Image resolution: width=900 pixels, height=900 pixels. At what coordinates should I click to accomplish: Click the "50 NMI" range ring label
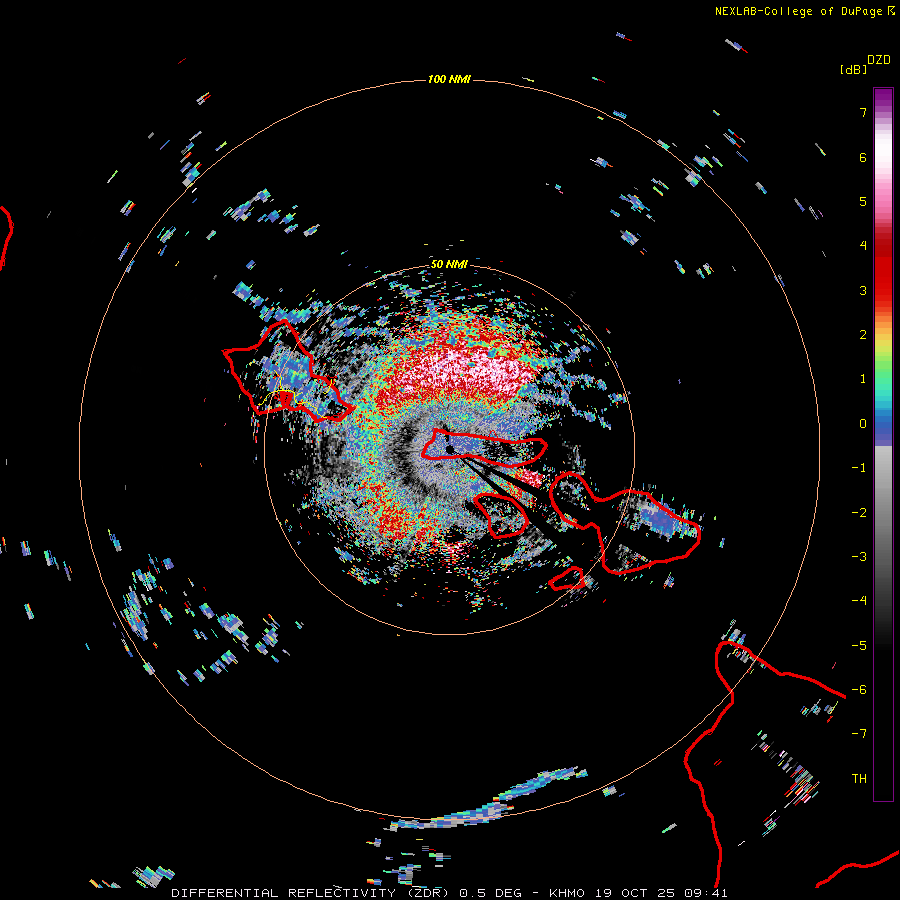[449, 264]
